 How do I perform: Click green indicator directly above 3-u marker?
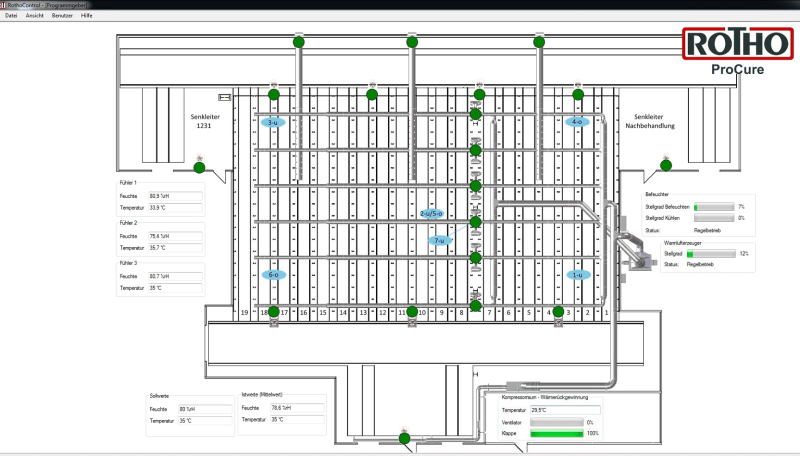[274, 94]
